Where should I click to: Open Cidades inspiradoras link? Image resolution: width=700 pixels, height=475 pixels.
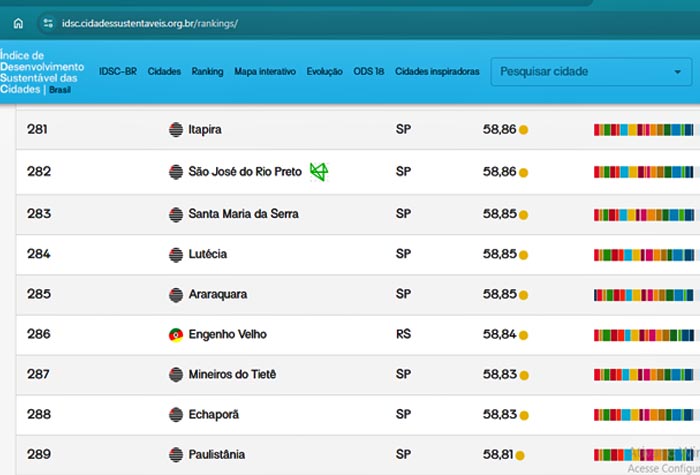click(x=437, y=72)
